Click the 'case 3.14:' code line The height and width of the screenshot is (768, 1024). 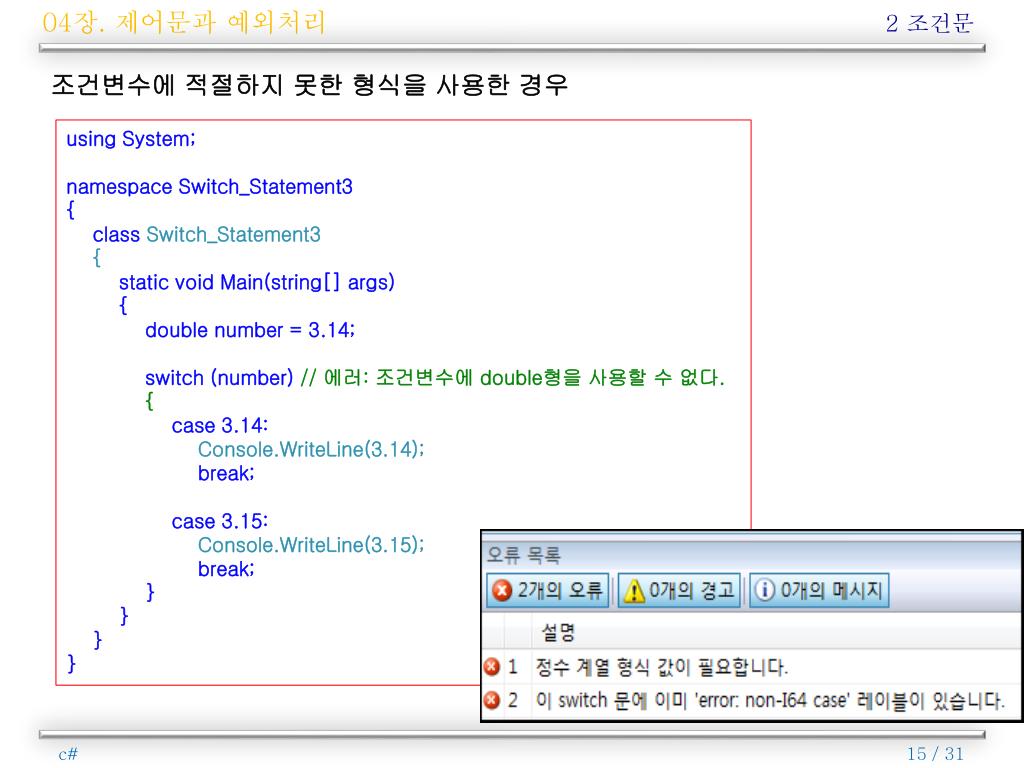click(x=220, y=426)
